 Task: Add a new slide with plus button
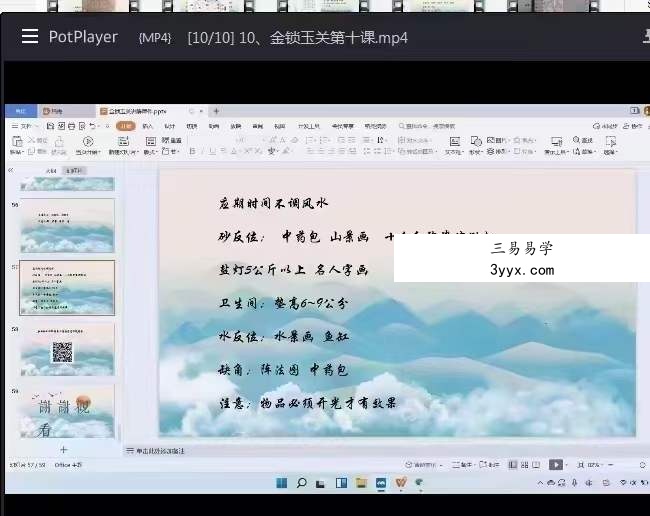click(x=63, y=449)
